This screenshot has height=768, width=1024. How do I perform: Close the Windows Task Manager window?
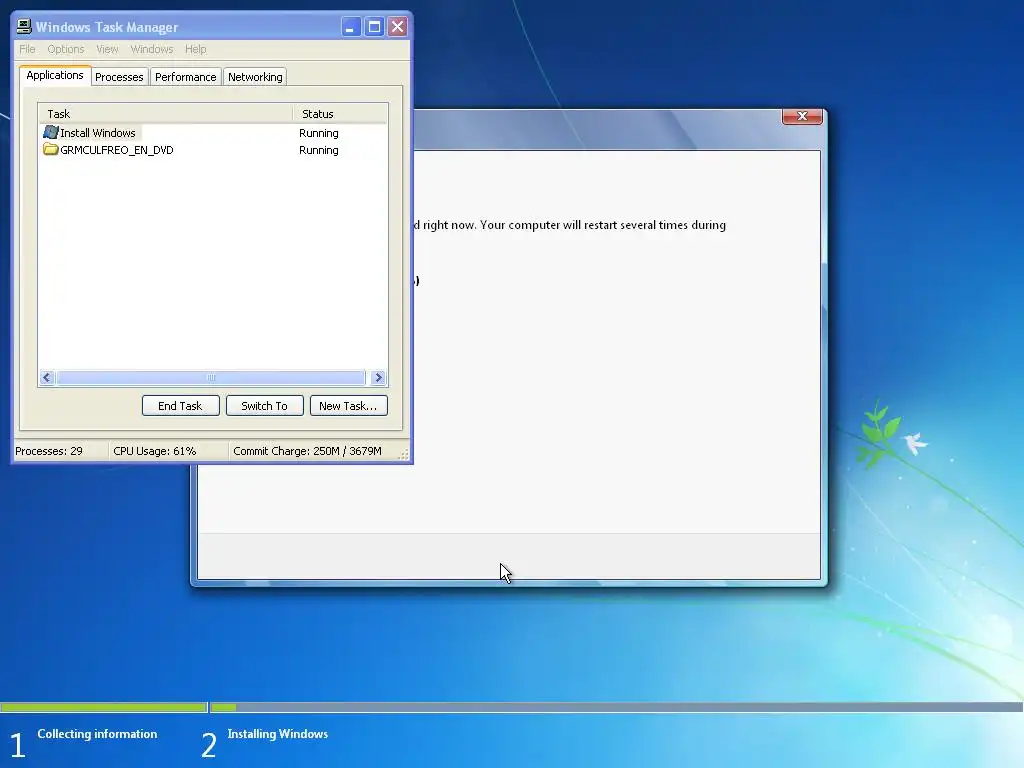coord(397,27)
